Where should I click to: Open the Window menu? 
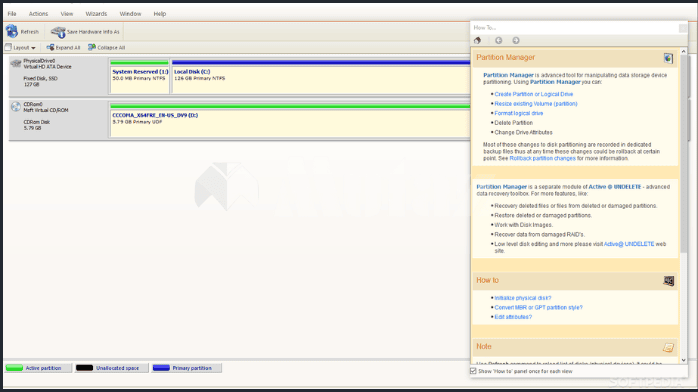(130, 14)
